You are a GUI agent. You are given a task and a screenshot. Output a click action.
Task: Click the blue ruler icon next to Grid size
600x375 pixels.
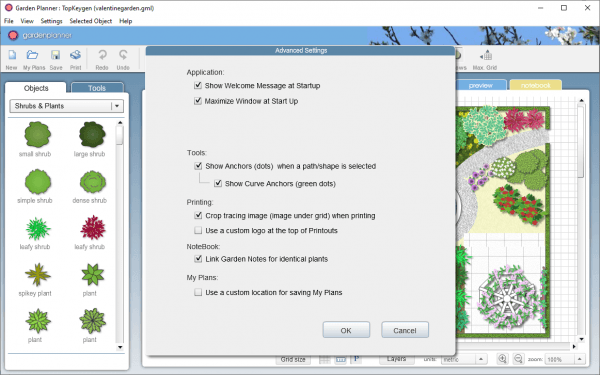[x=341, y=359]
